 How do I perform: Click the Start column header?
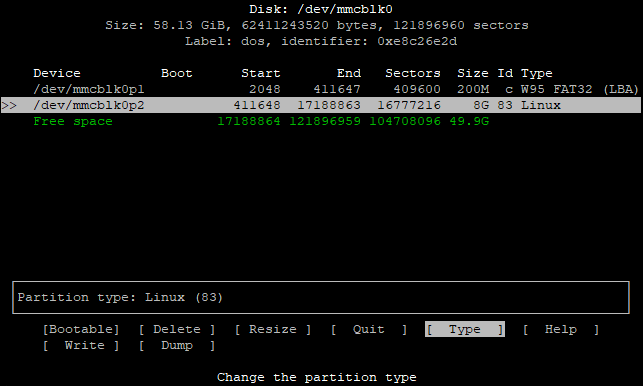click(x=261, y=73)
